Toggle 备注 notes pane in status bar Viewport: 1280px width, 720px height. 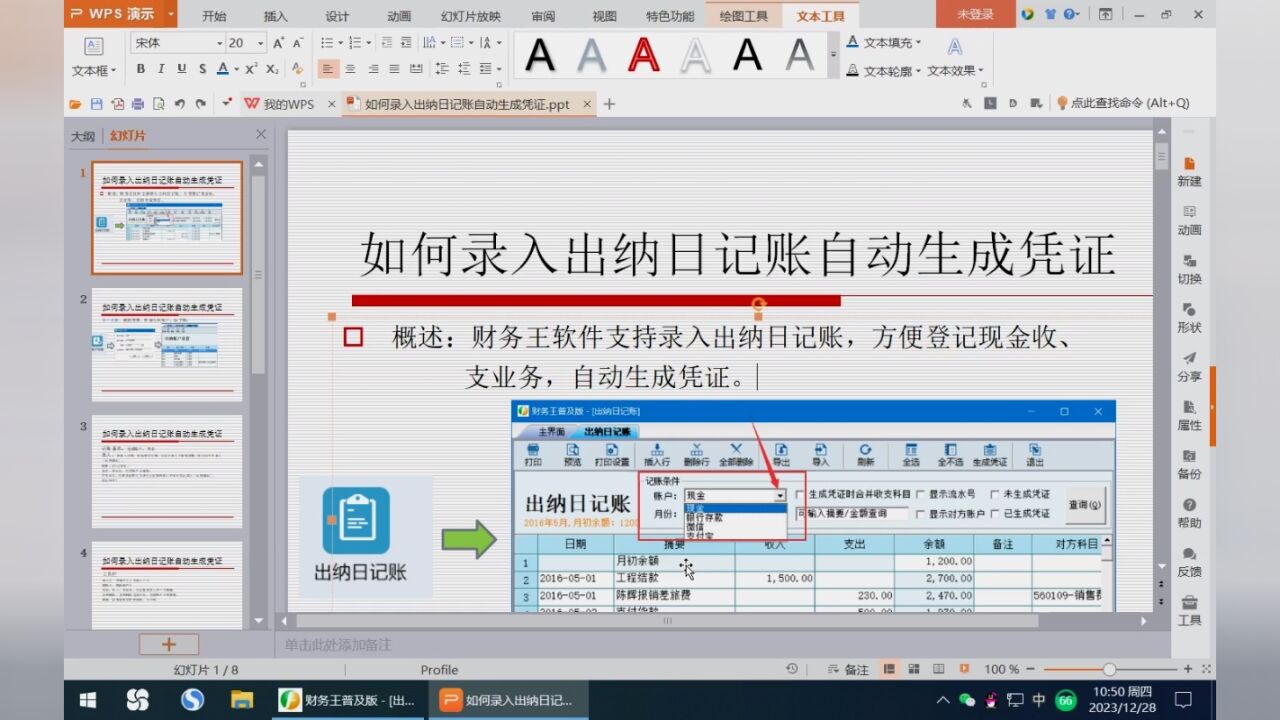point(849,669)
